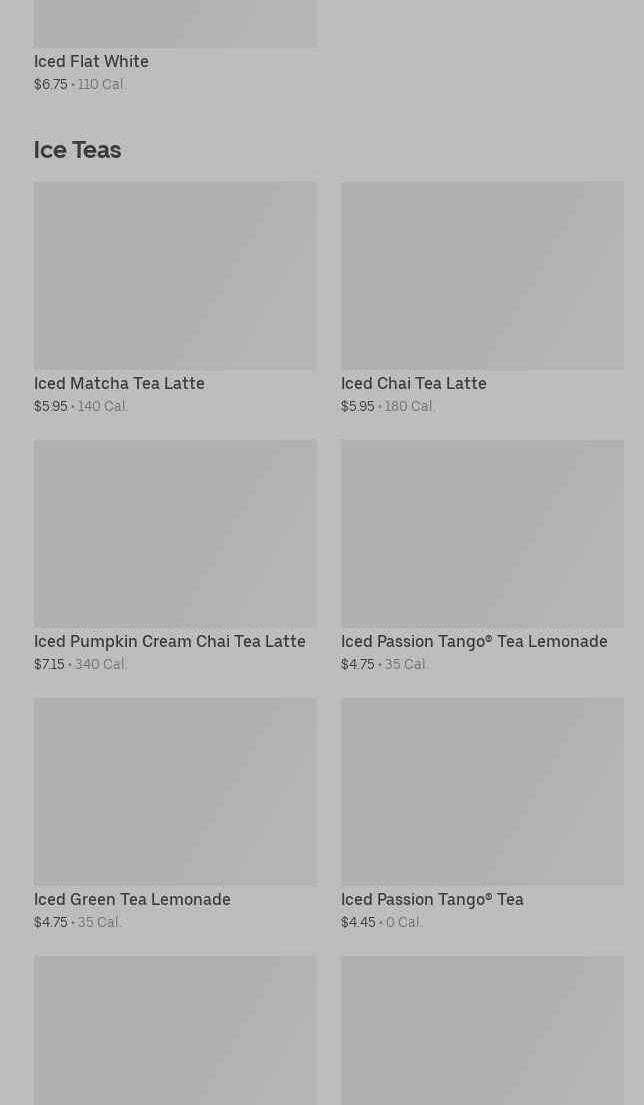Open the Iced Green Tea Lemonade title
644x1105 pixels.
(132, 899)
